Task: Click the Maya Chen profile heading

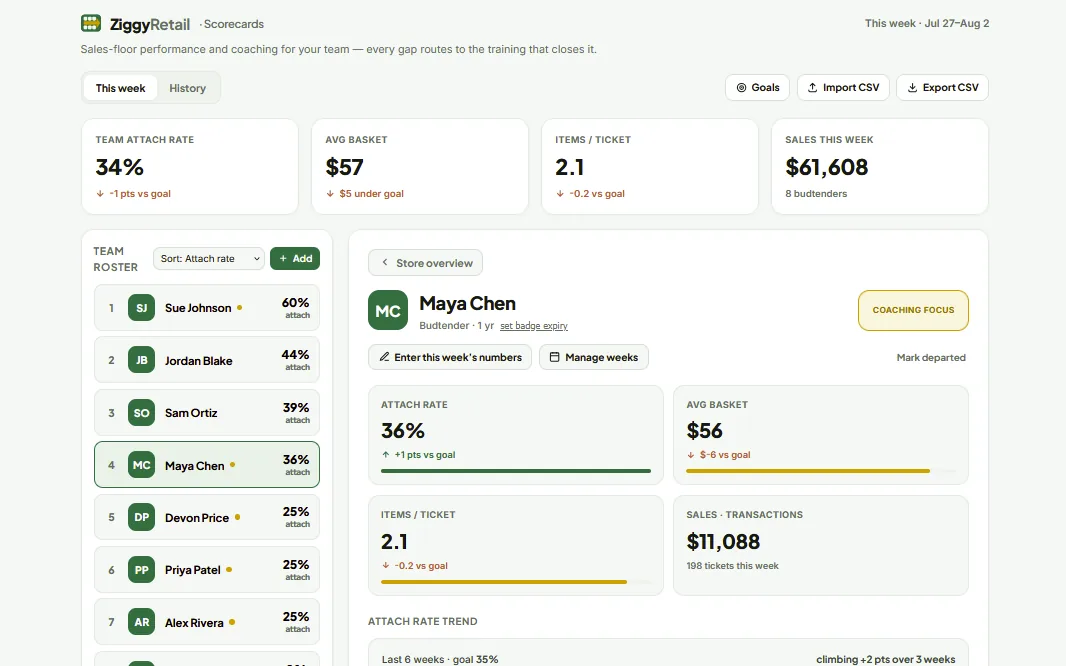Action: 468,303
